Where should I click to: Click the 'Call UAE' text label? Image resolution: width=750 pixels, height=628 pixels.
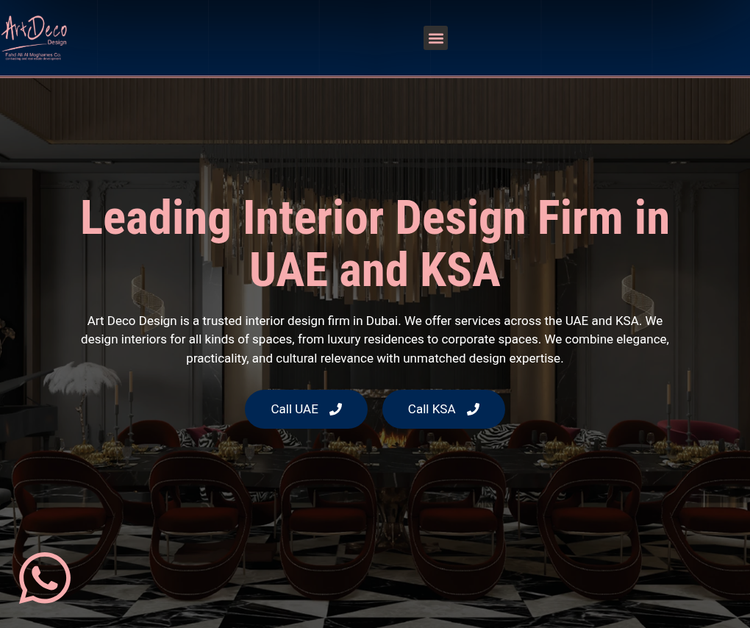(x=294, y=409)
